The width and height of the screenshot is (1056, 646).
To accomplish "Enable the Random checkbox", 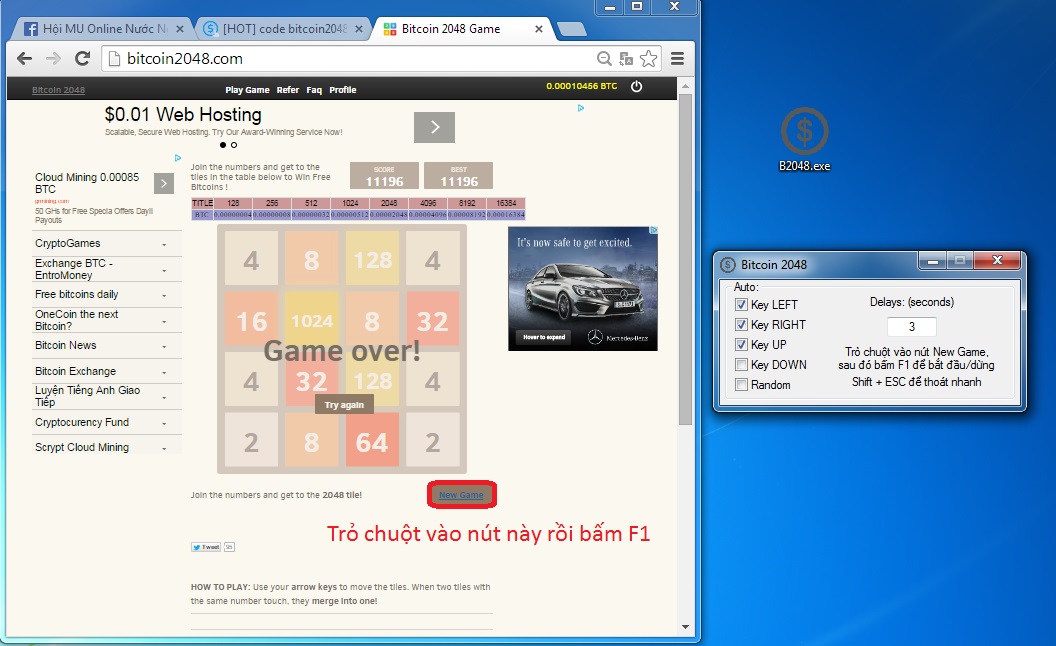I will click(741, 385).
